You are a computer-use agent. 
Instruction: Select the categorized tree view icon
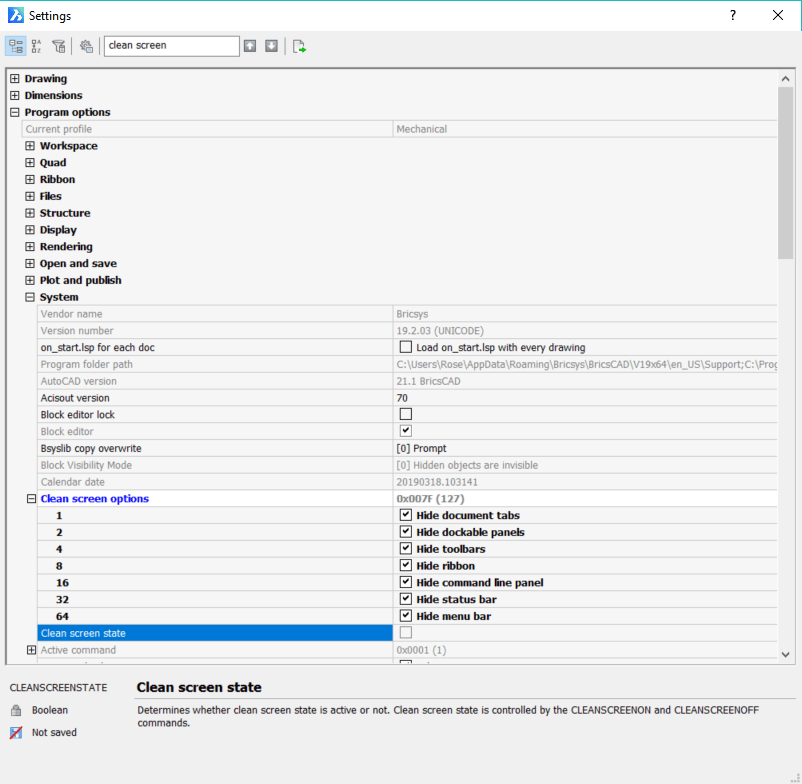(15, 45)
